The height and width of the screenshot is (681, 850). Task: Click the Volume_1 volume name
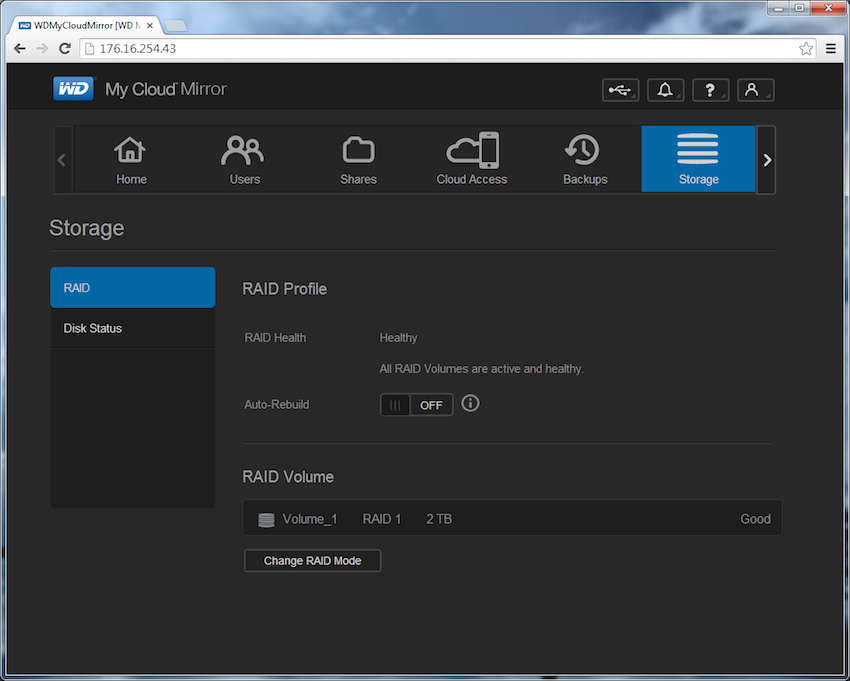(310, 519)
